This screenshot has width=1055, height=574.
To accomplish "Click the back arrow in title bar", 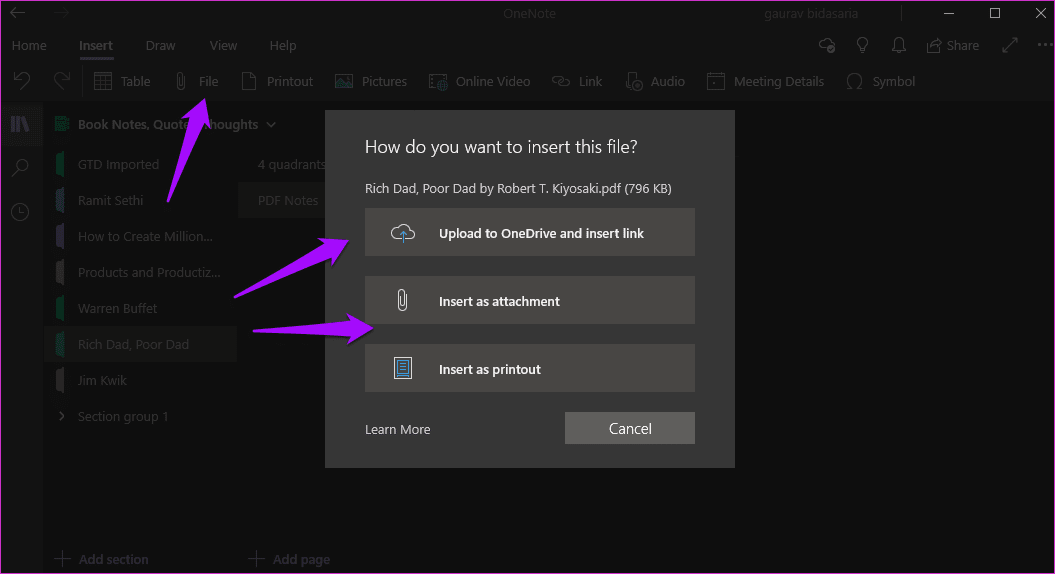I will click(17, 13).
